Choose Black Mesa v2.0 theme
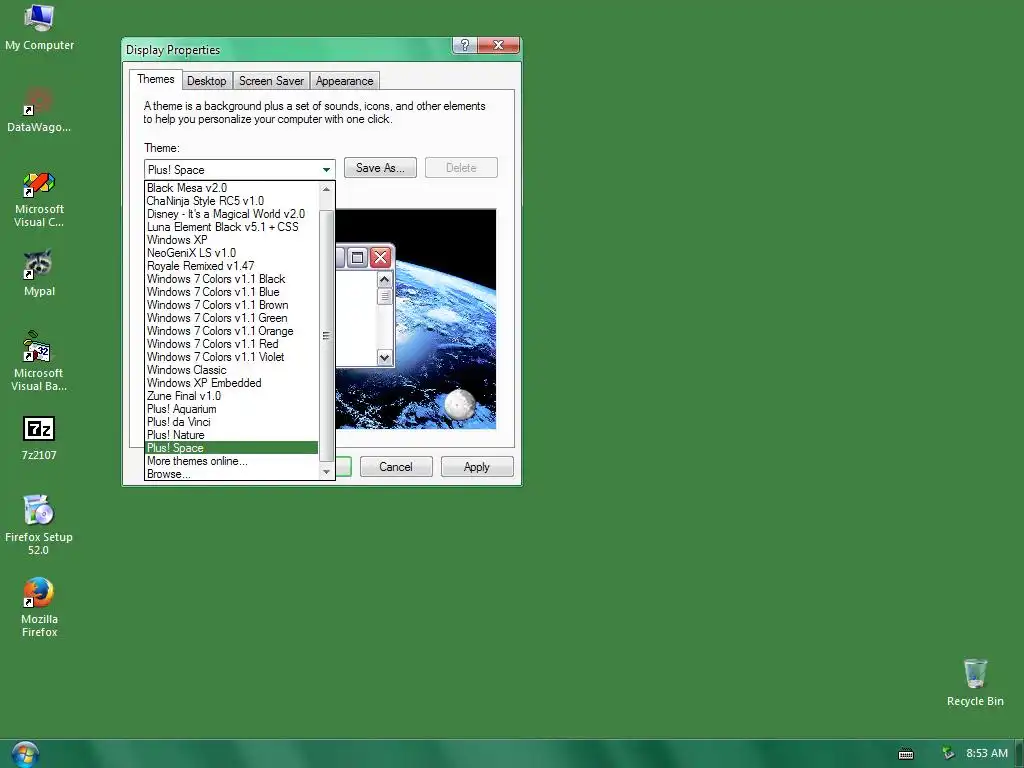The height and width of the screenshot is (768, 1024). pos(231,188)
